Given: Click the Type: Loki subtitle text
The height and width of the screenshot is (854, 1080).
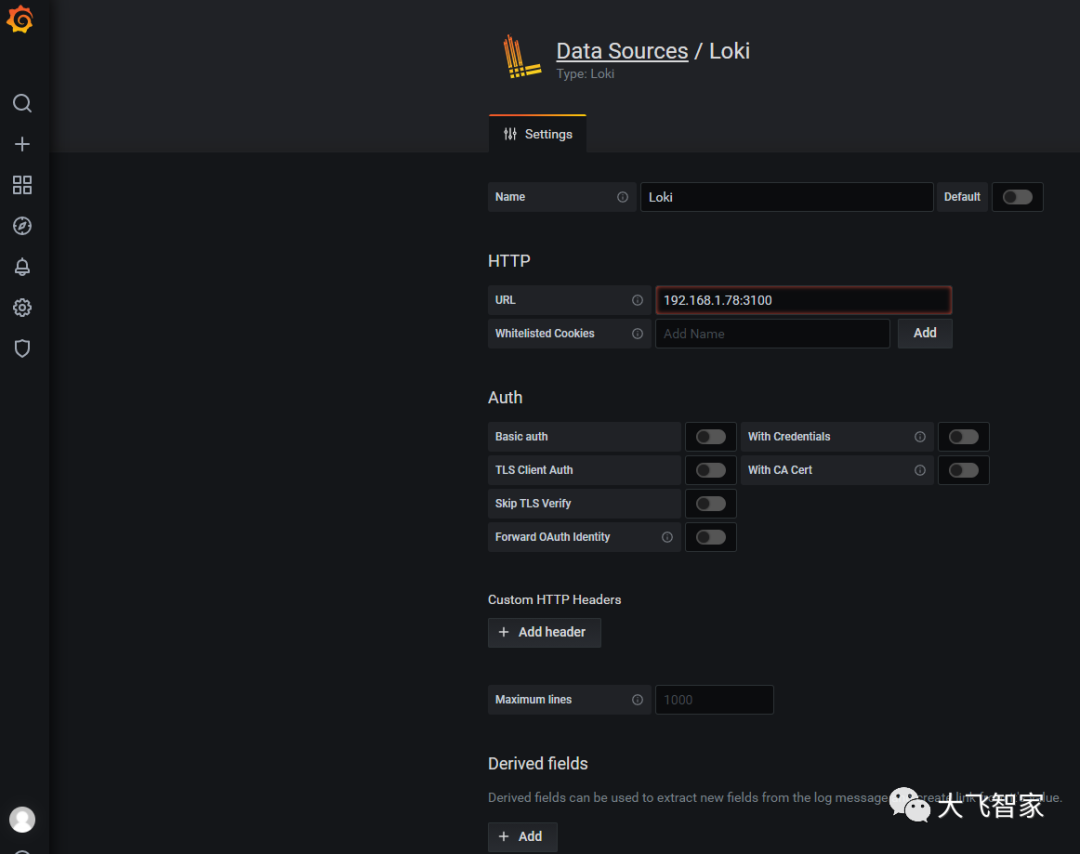Looking at the screenshot, I should (x=585, y=74).
